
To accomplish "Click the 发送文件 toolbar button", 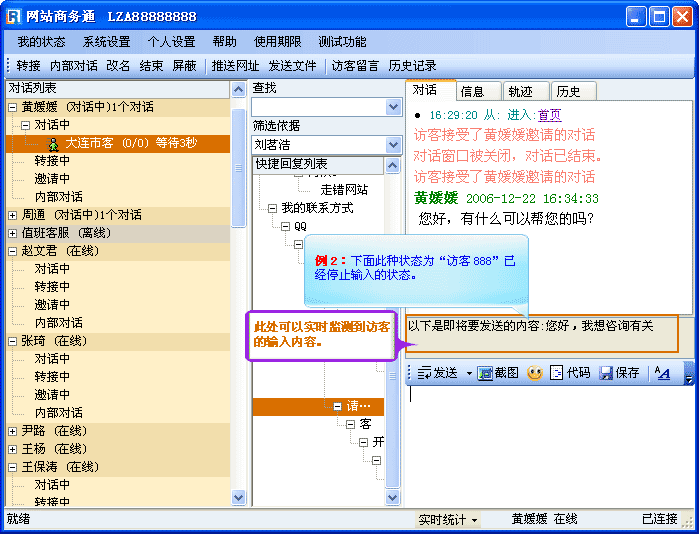I will 292,66.
